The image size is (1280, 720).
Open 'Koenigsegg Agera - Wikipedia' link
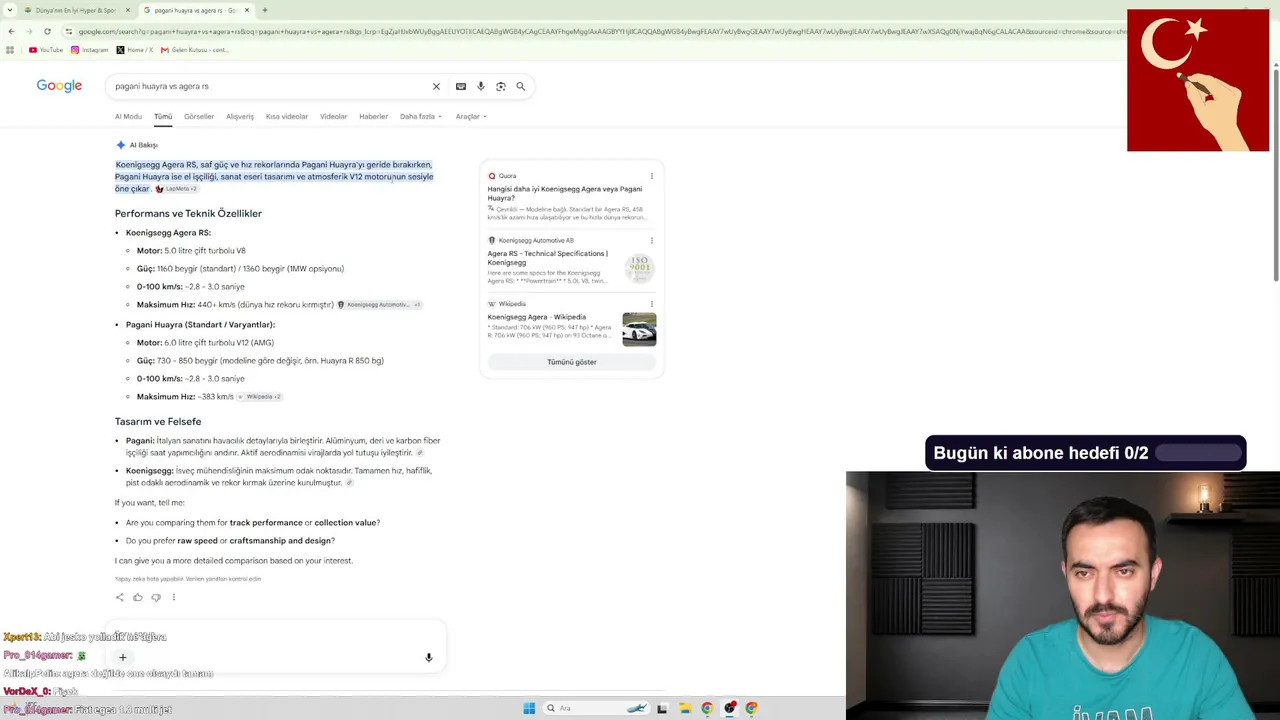point(537,317)
